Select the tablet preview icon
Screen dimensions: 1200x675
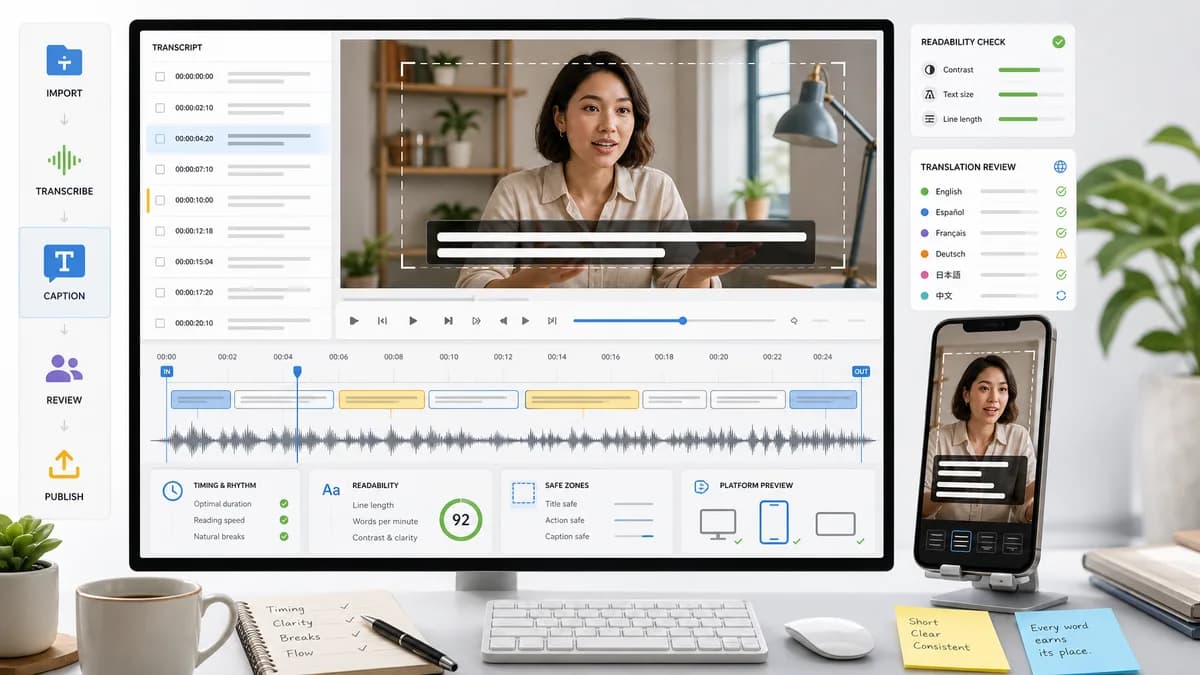tap(835, 524)
